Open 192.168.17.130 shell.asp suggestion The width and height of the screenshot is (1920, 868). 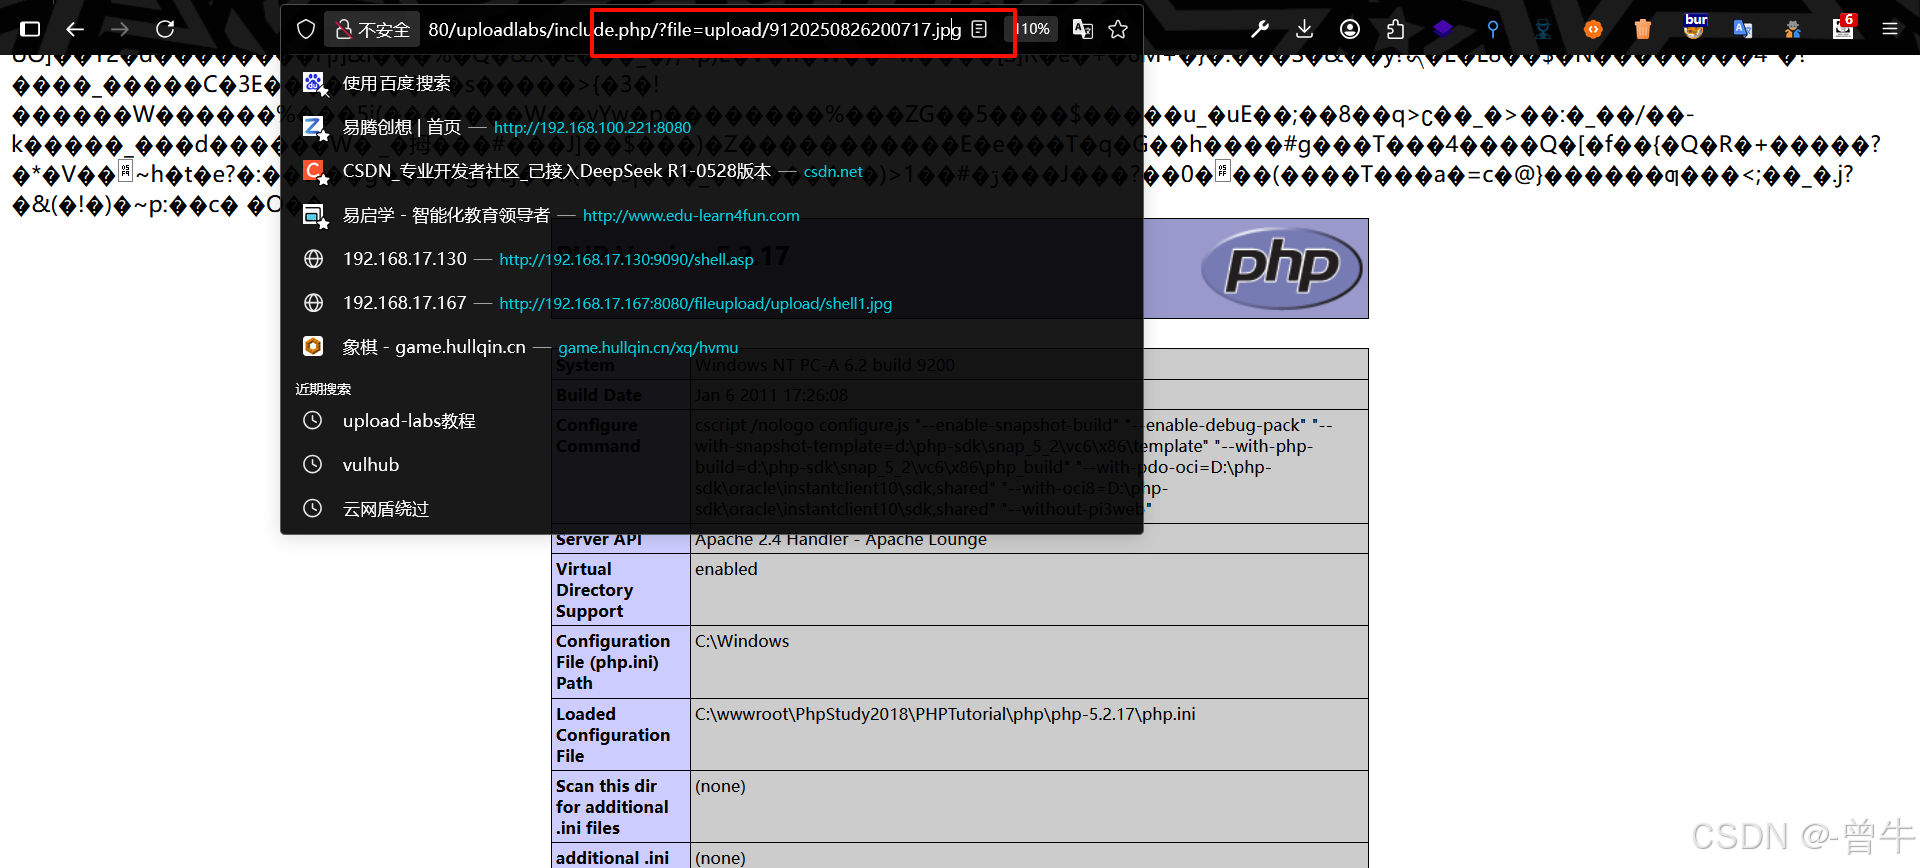tap(712, 259)
